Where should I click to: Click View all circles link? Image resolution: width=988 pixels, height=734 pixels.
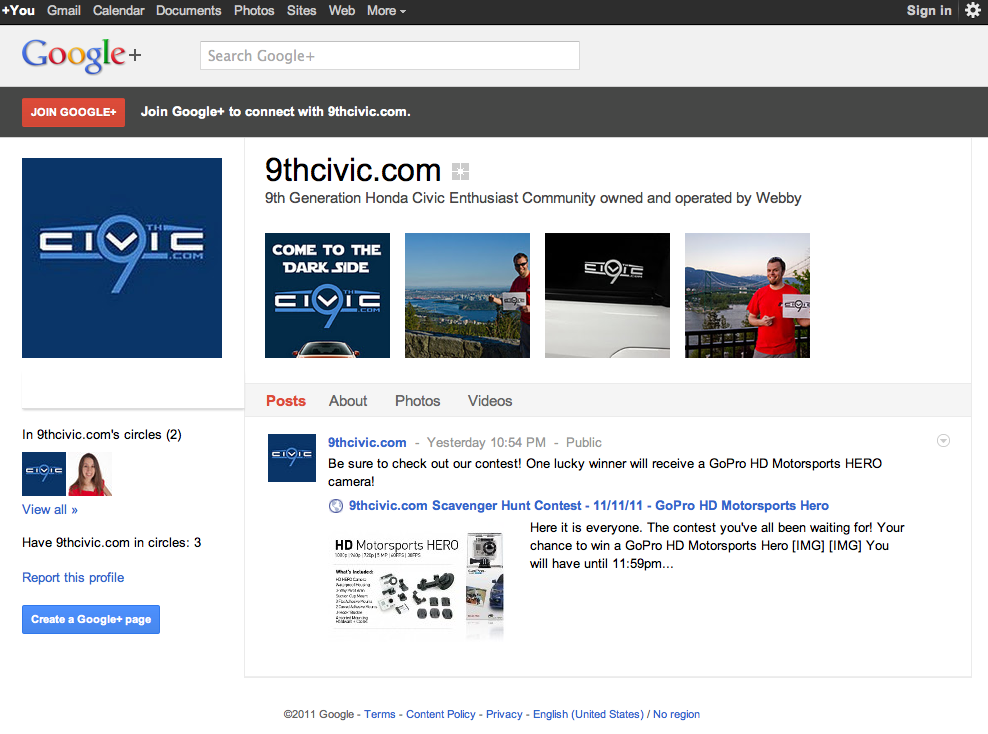[50, 510]
